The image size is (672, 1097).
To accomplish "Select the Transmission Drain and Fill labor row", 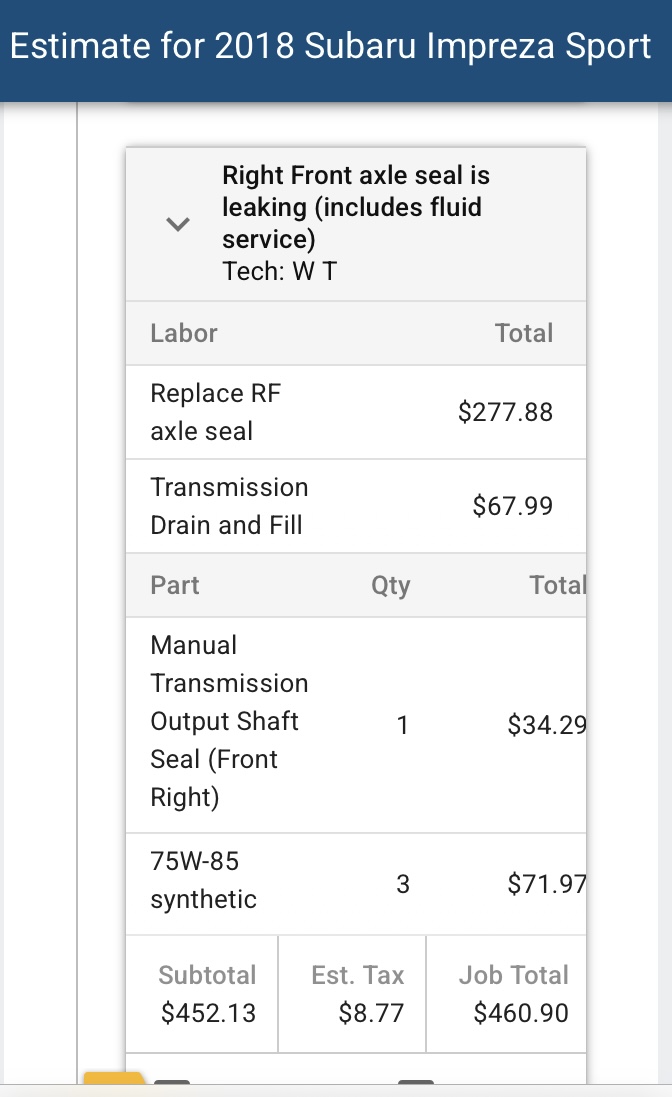I will (x=229, y=506).
